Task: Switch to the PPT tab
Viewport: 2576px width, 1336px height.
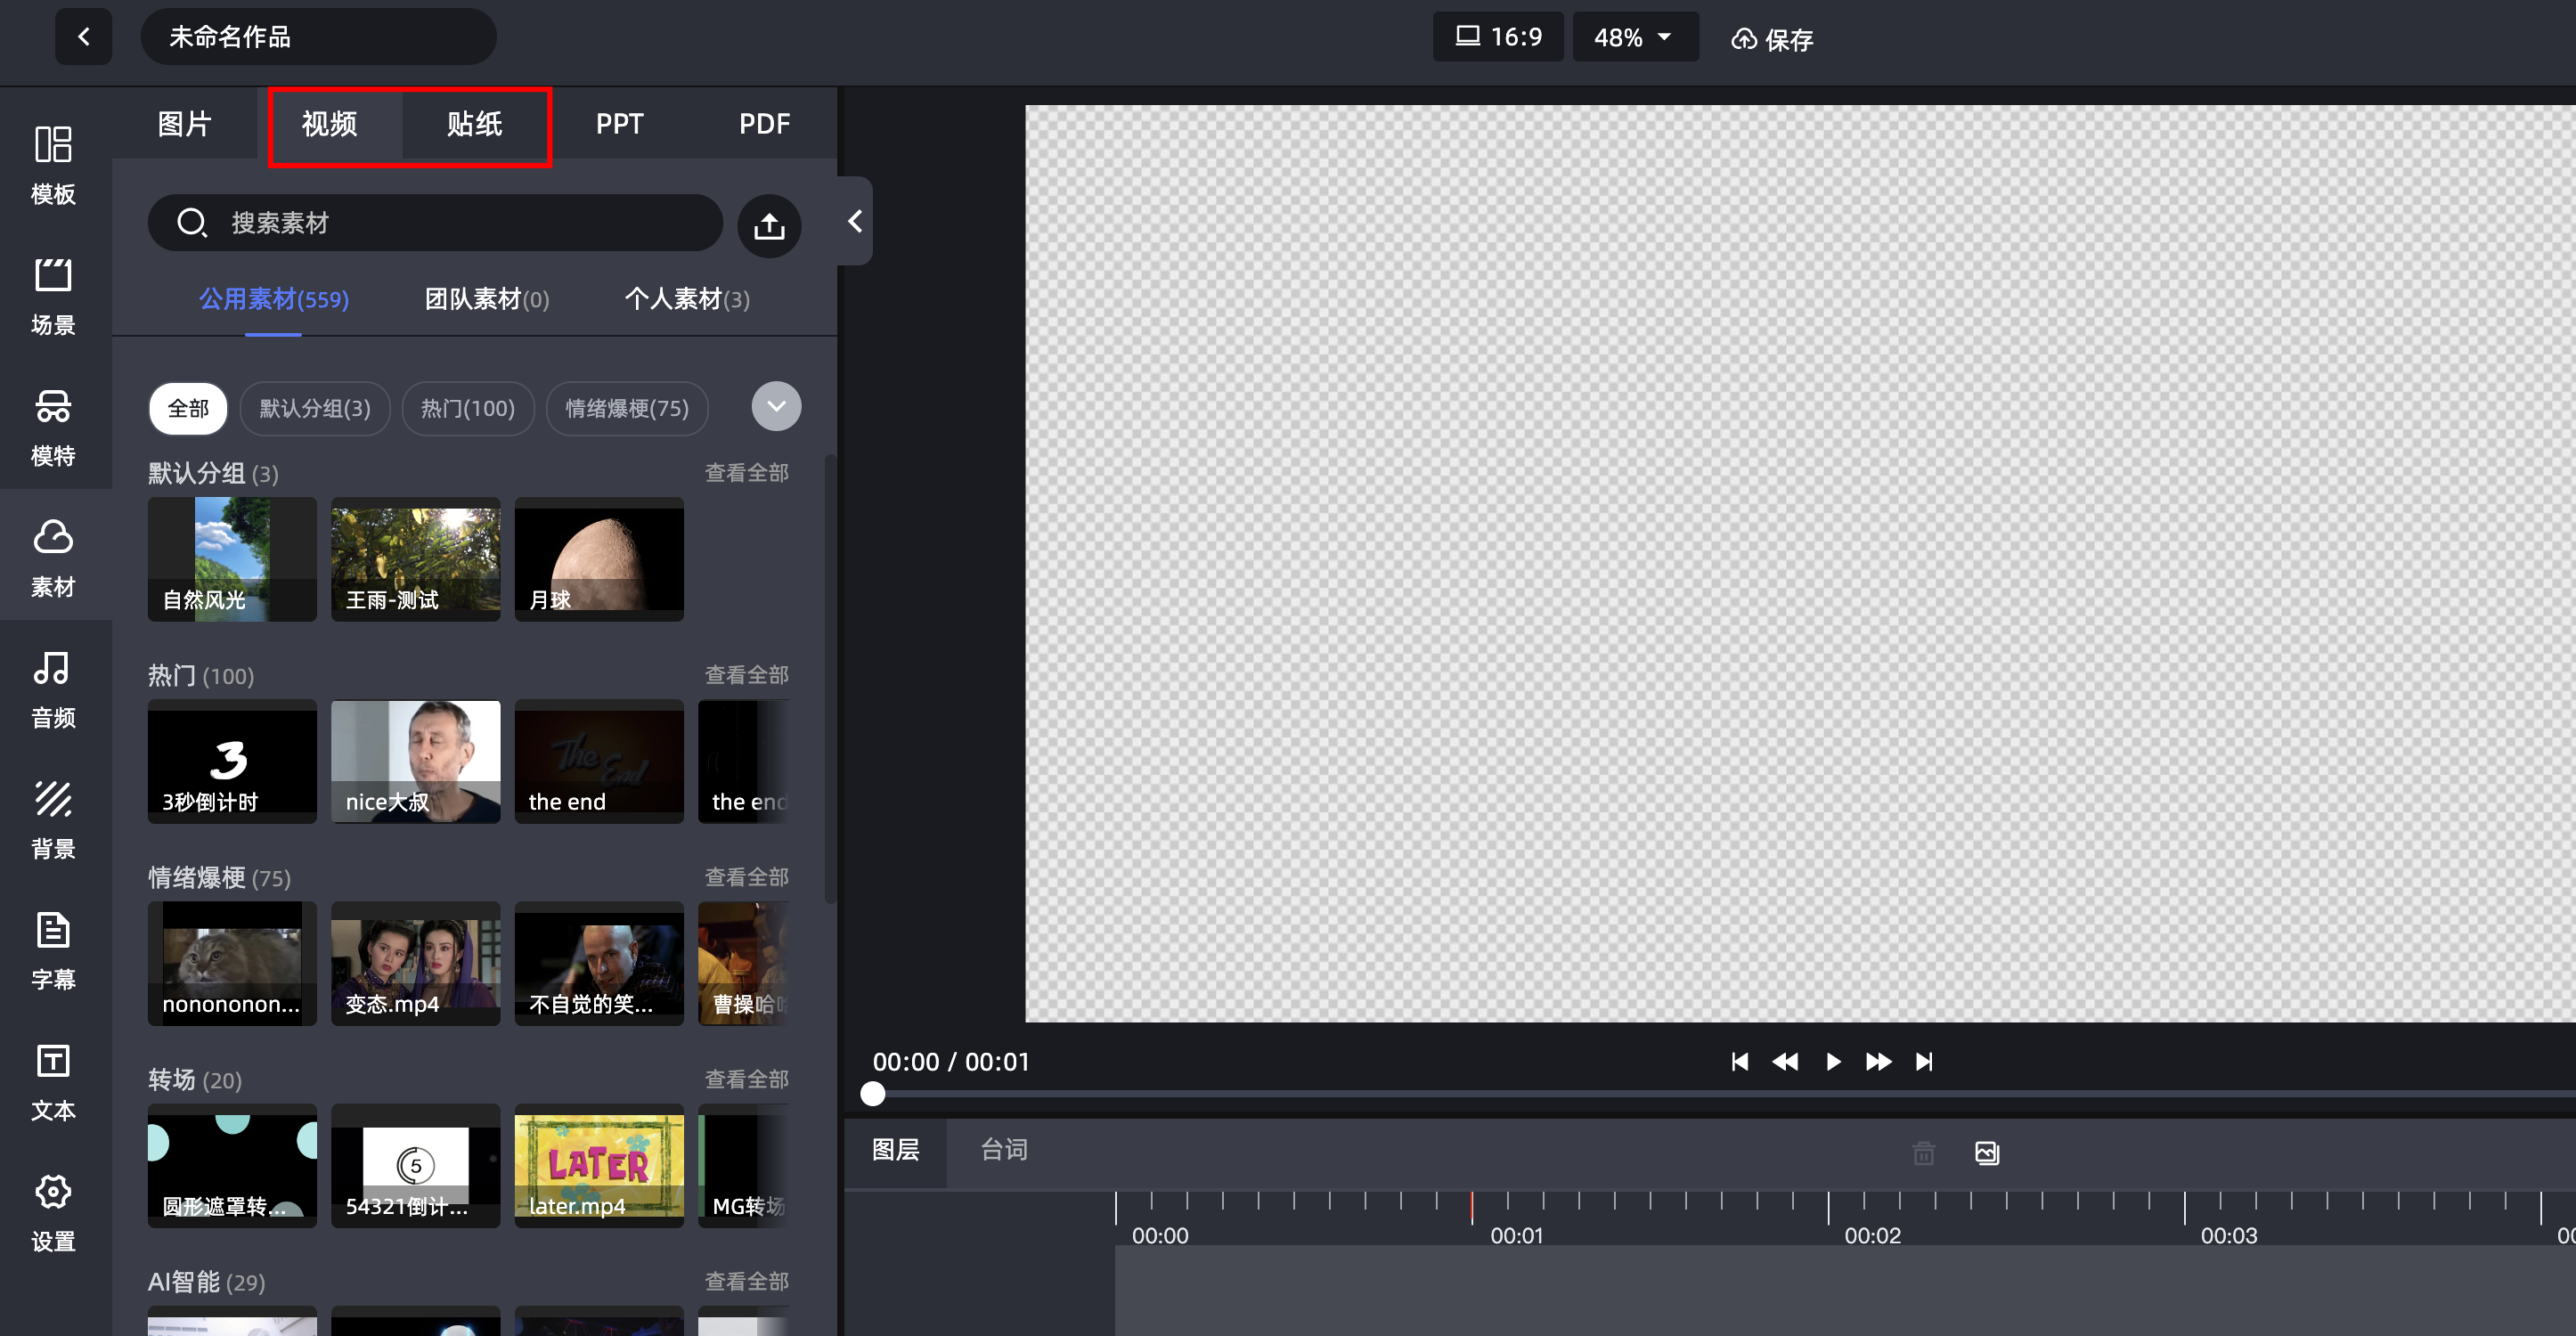Action: [619, 124]
